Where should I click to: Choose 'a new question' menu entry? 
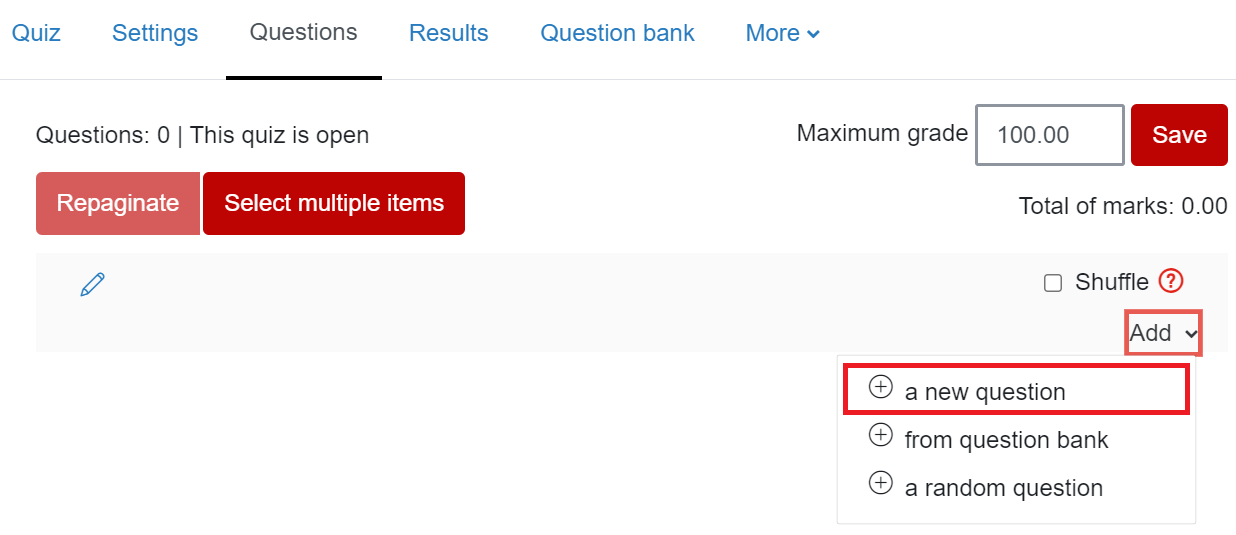pos(985,392)
